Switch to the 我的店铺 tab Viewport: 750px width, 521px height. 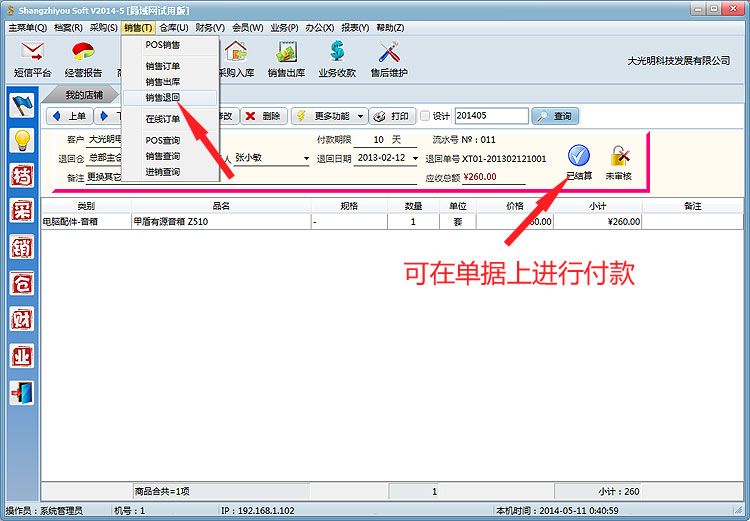tap(86, 95)
